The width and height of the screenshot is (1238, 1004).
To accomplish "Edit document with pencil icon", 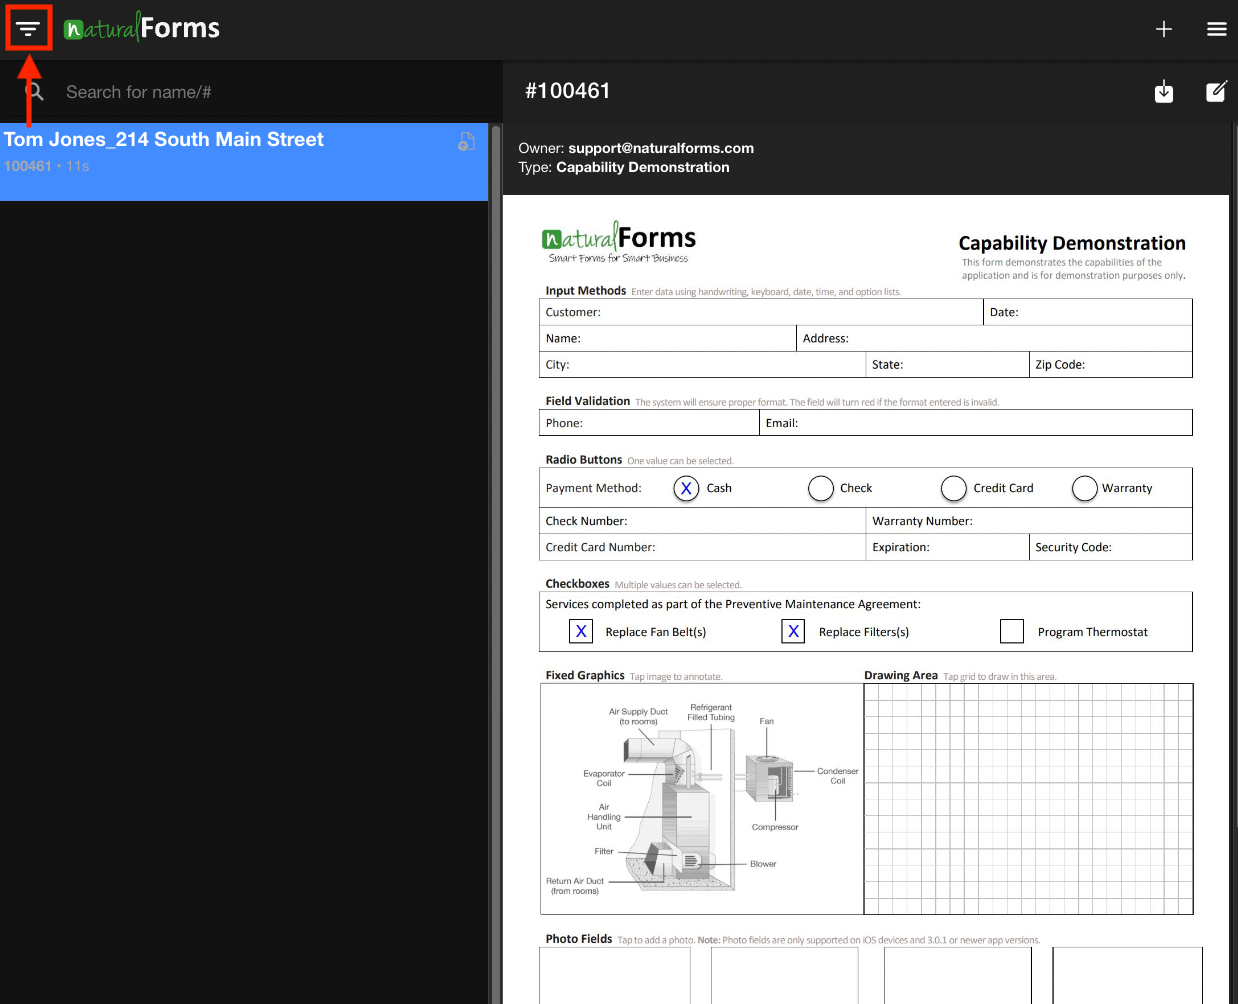I will (1216, 92).
